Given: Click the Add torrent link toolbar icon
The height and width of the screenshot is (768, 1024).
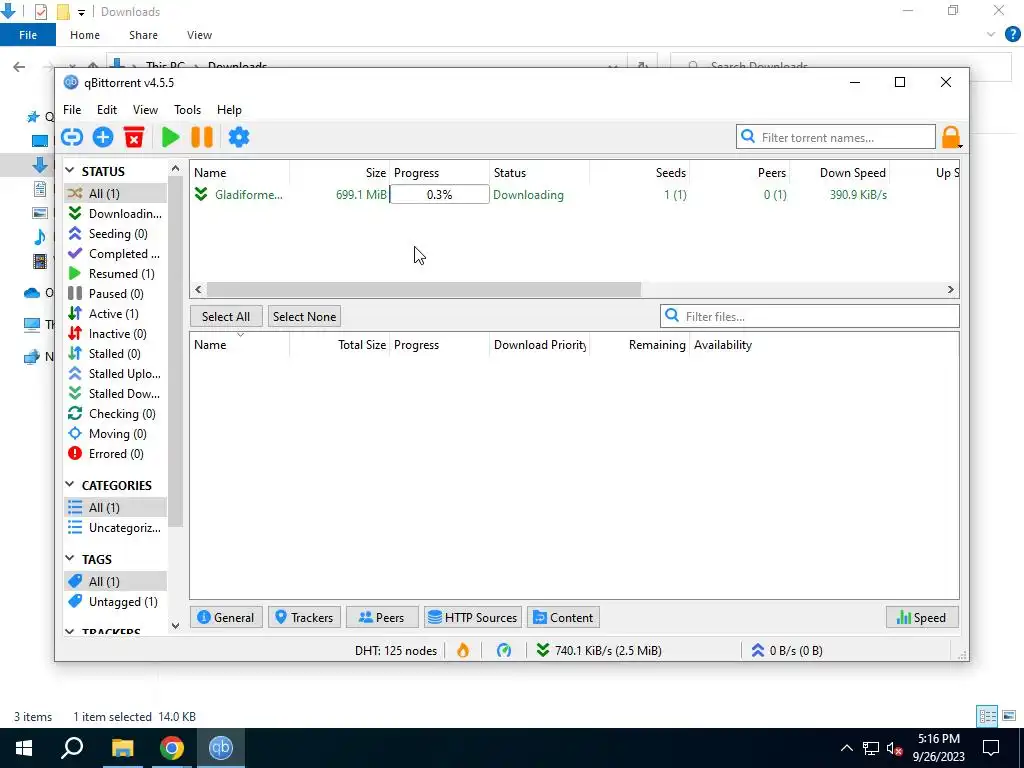Looking at the screenshot, I should click(x=72, y=137).
